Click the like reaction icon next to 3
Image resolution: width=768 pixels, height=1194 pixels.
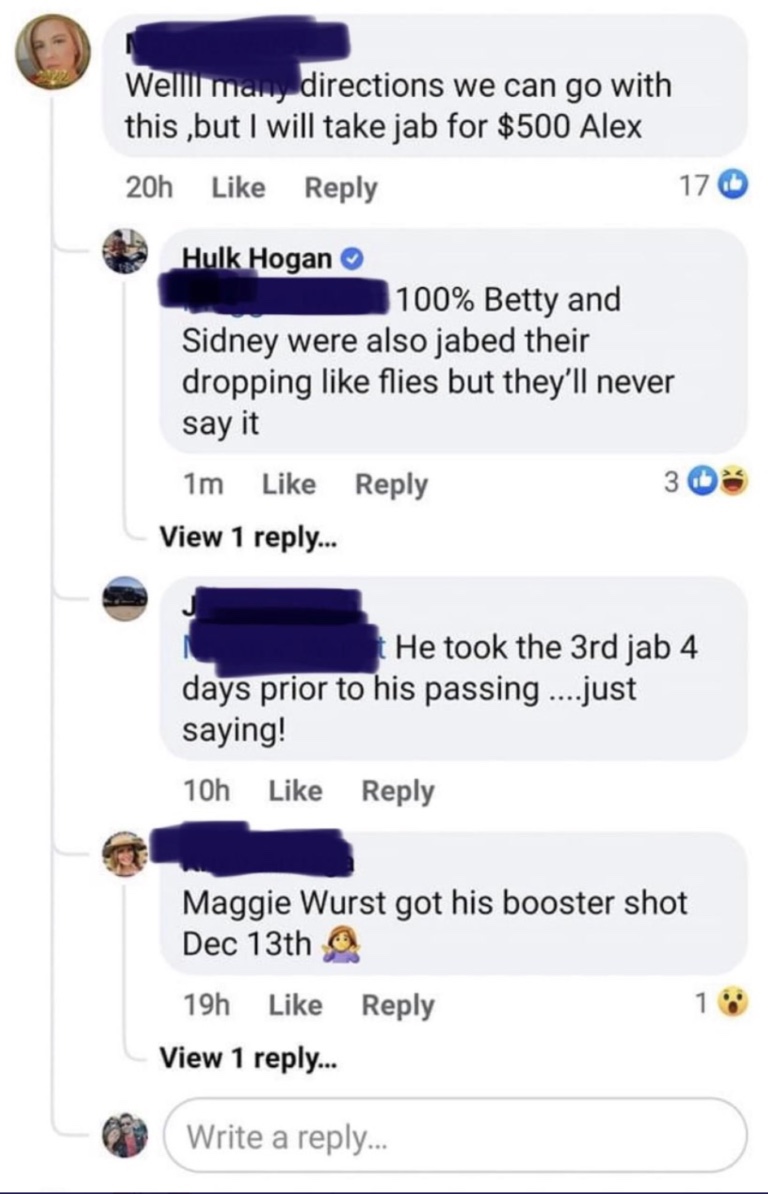[x=702, y=480]
